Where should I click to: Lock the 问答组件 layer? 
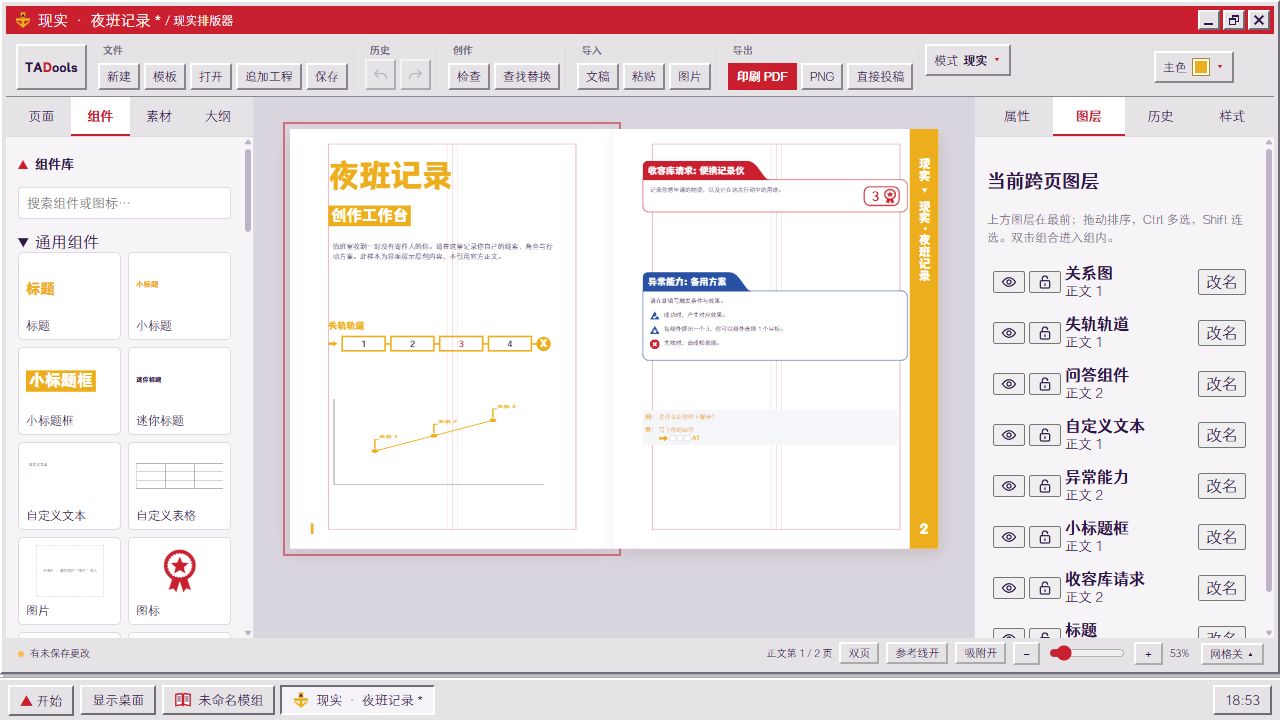(x=1045, y=384)
